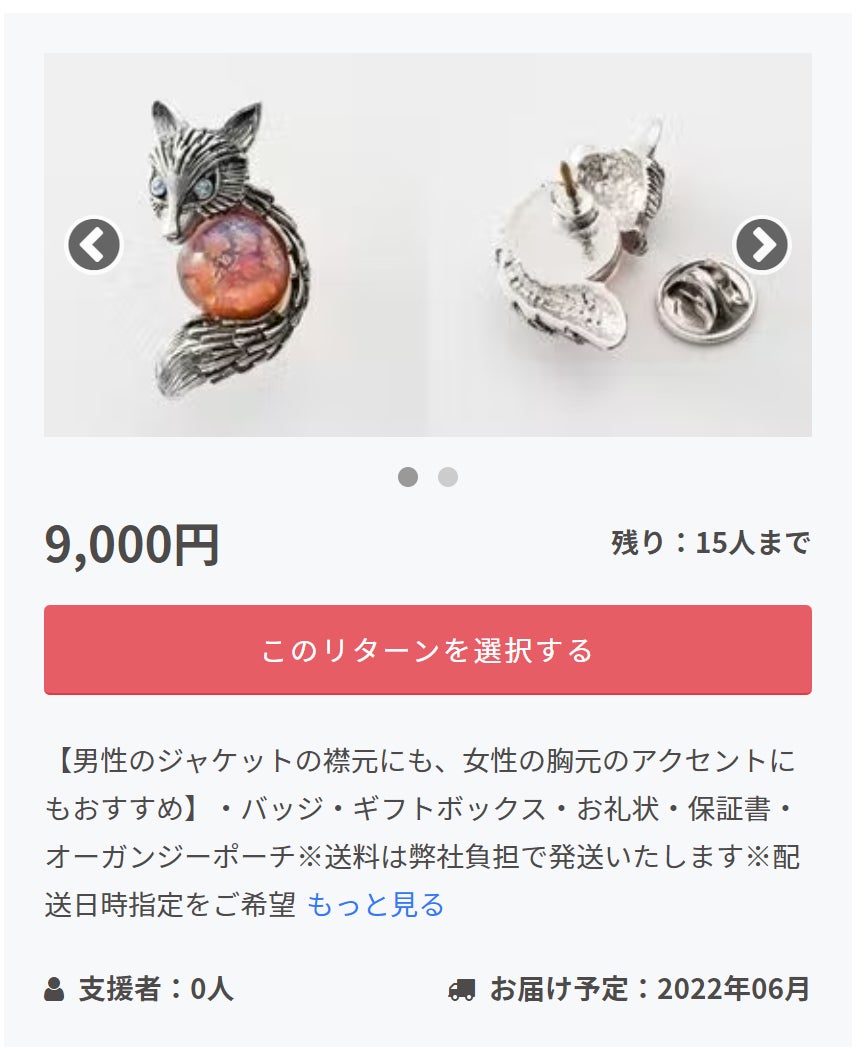The height and width of the screenshot is (1060, 864).
Task: Select the first carousel pagination dot
Action: tap(408, 477)
